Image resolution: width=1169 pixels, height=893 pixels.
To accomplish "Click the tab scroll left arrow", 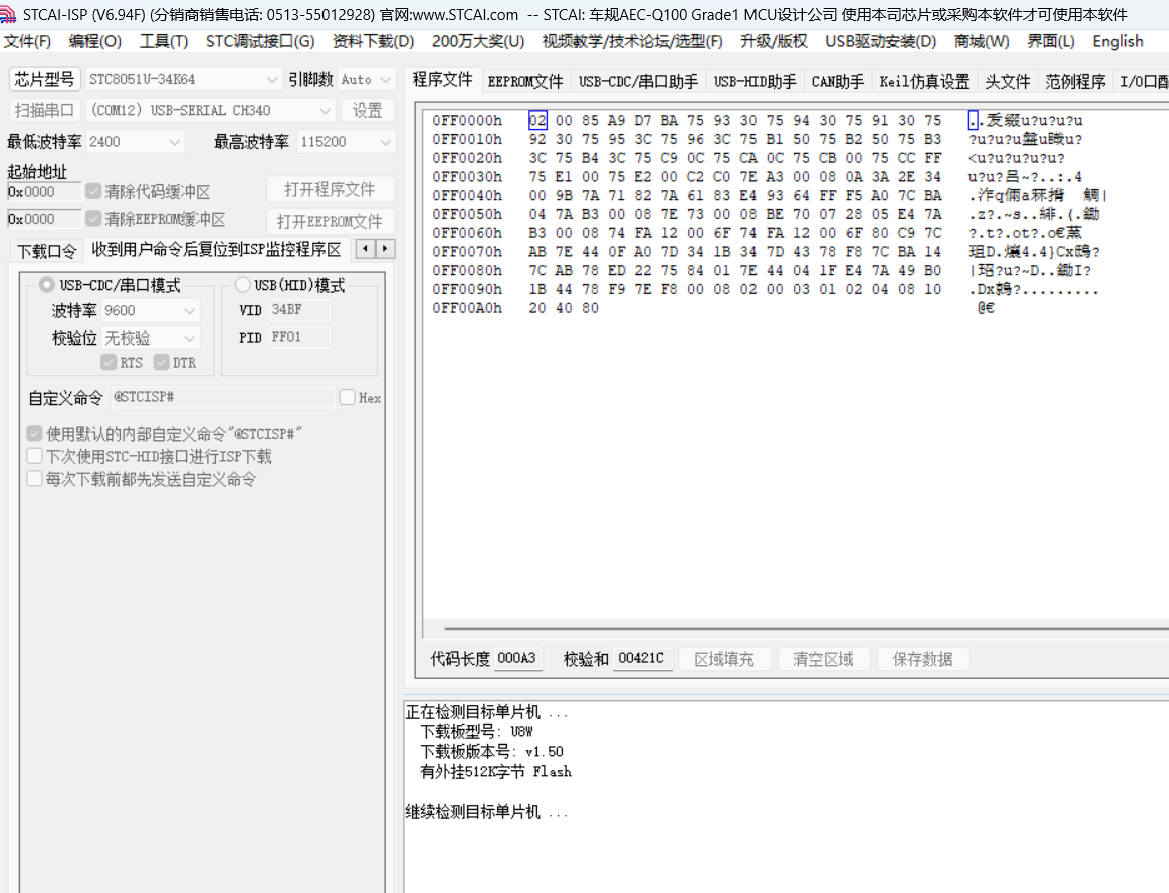I will [x=365, y=248].
